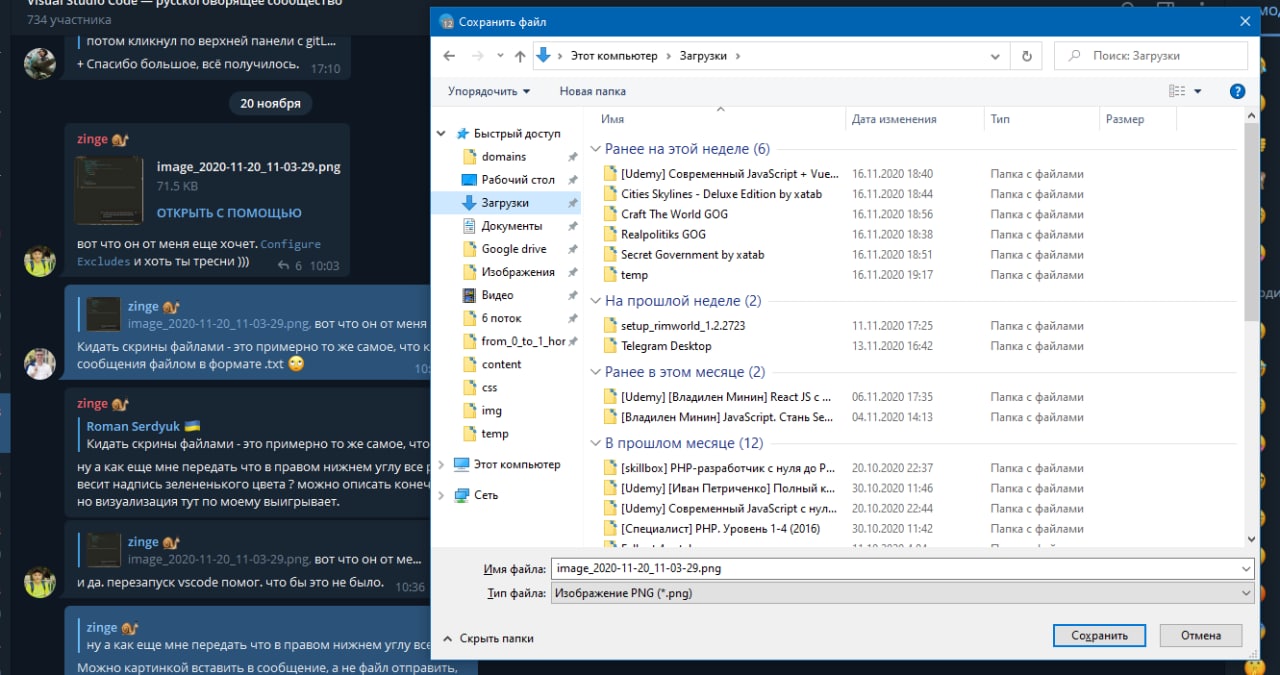Open the Упорядочить menu
1280x675 pixels.
[x=489, y=91]
